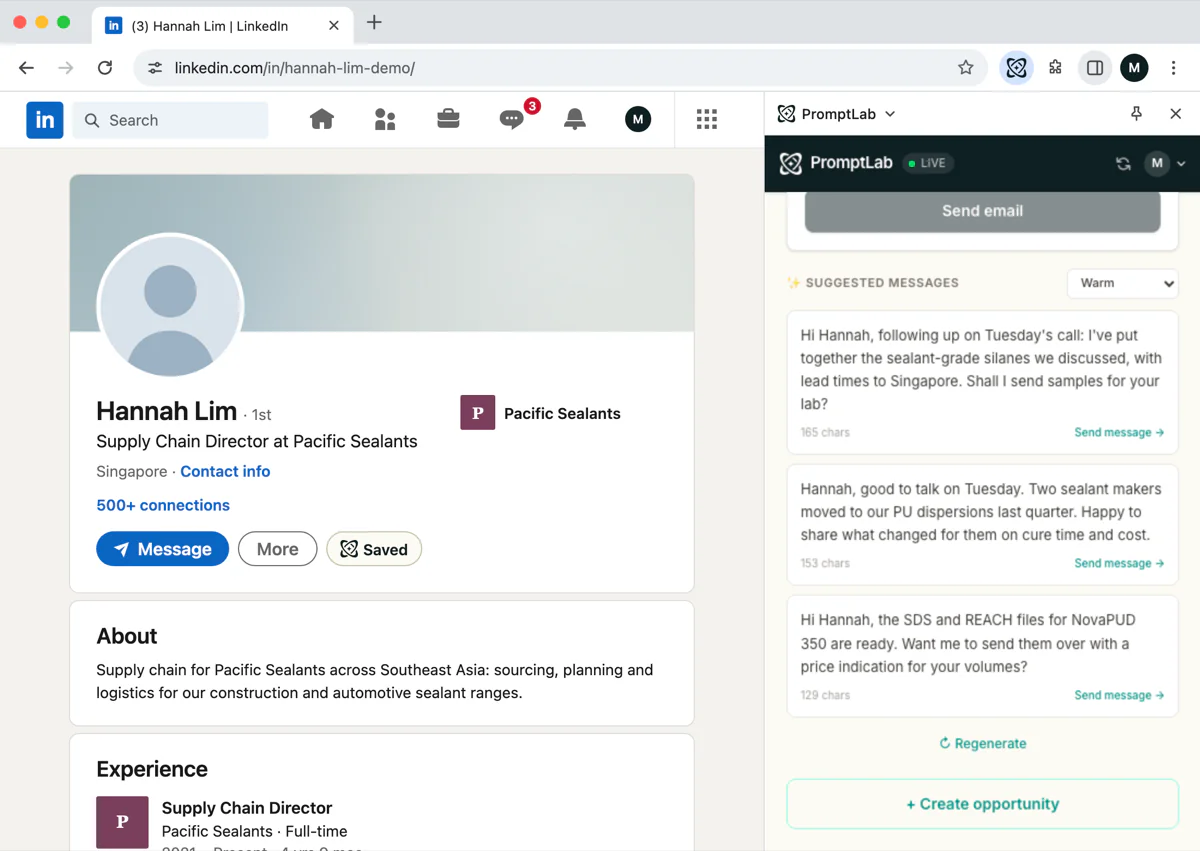Click the Pacific Sealants logo under Experience
This screenshot has height=851, width=1200.
click(x=122, y=822)
